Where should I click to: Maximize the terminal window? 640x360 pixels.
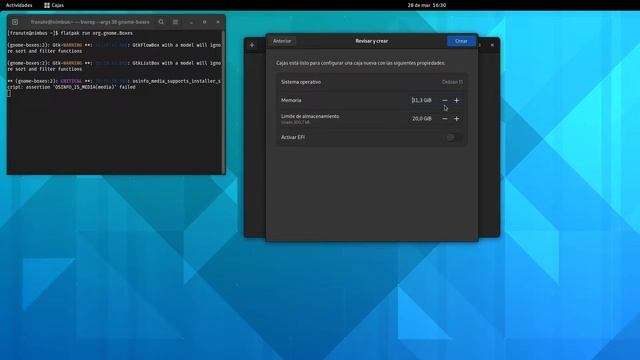[x=204, y=22]
